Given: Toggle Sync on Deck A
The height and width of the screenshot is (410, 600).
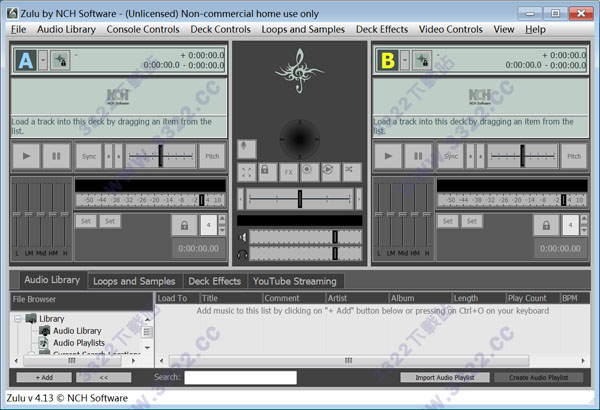Looking at the screenshot, I should tap(89, 156).
